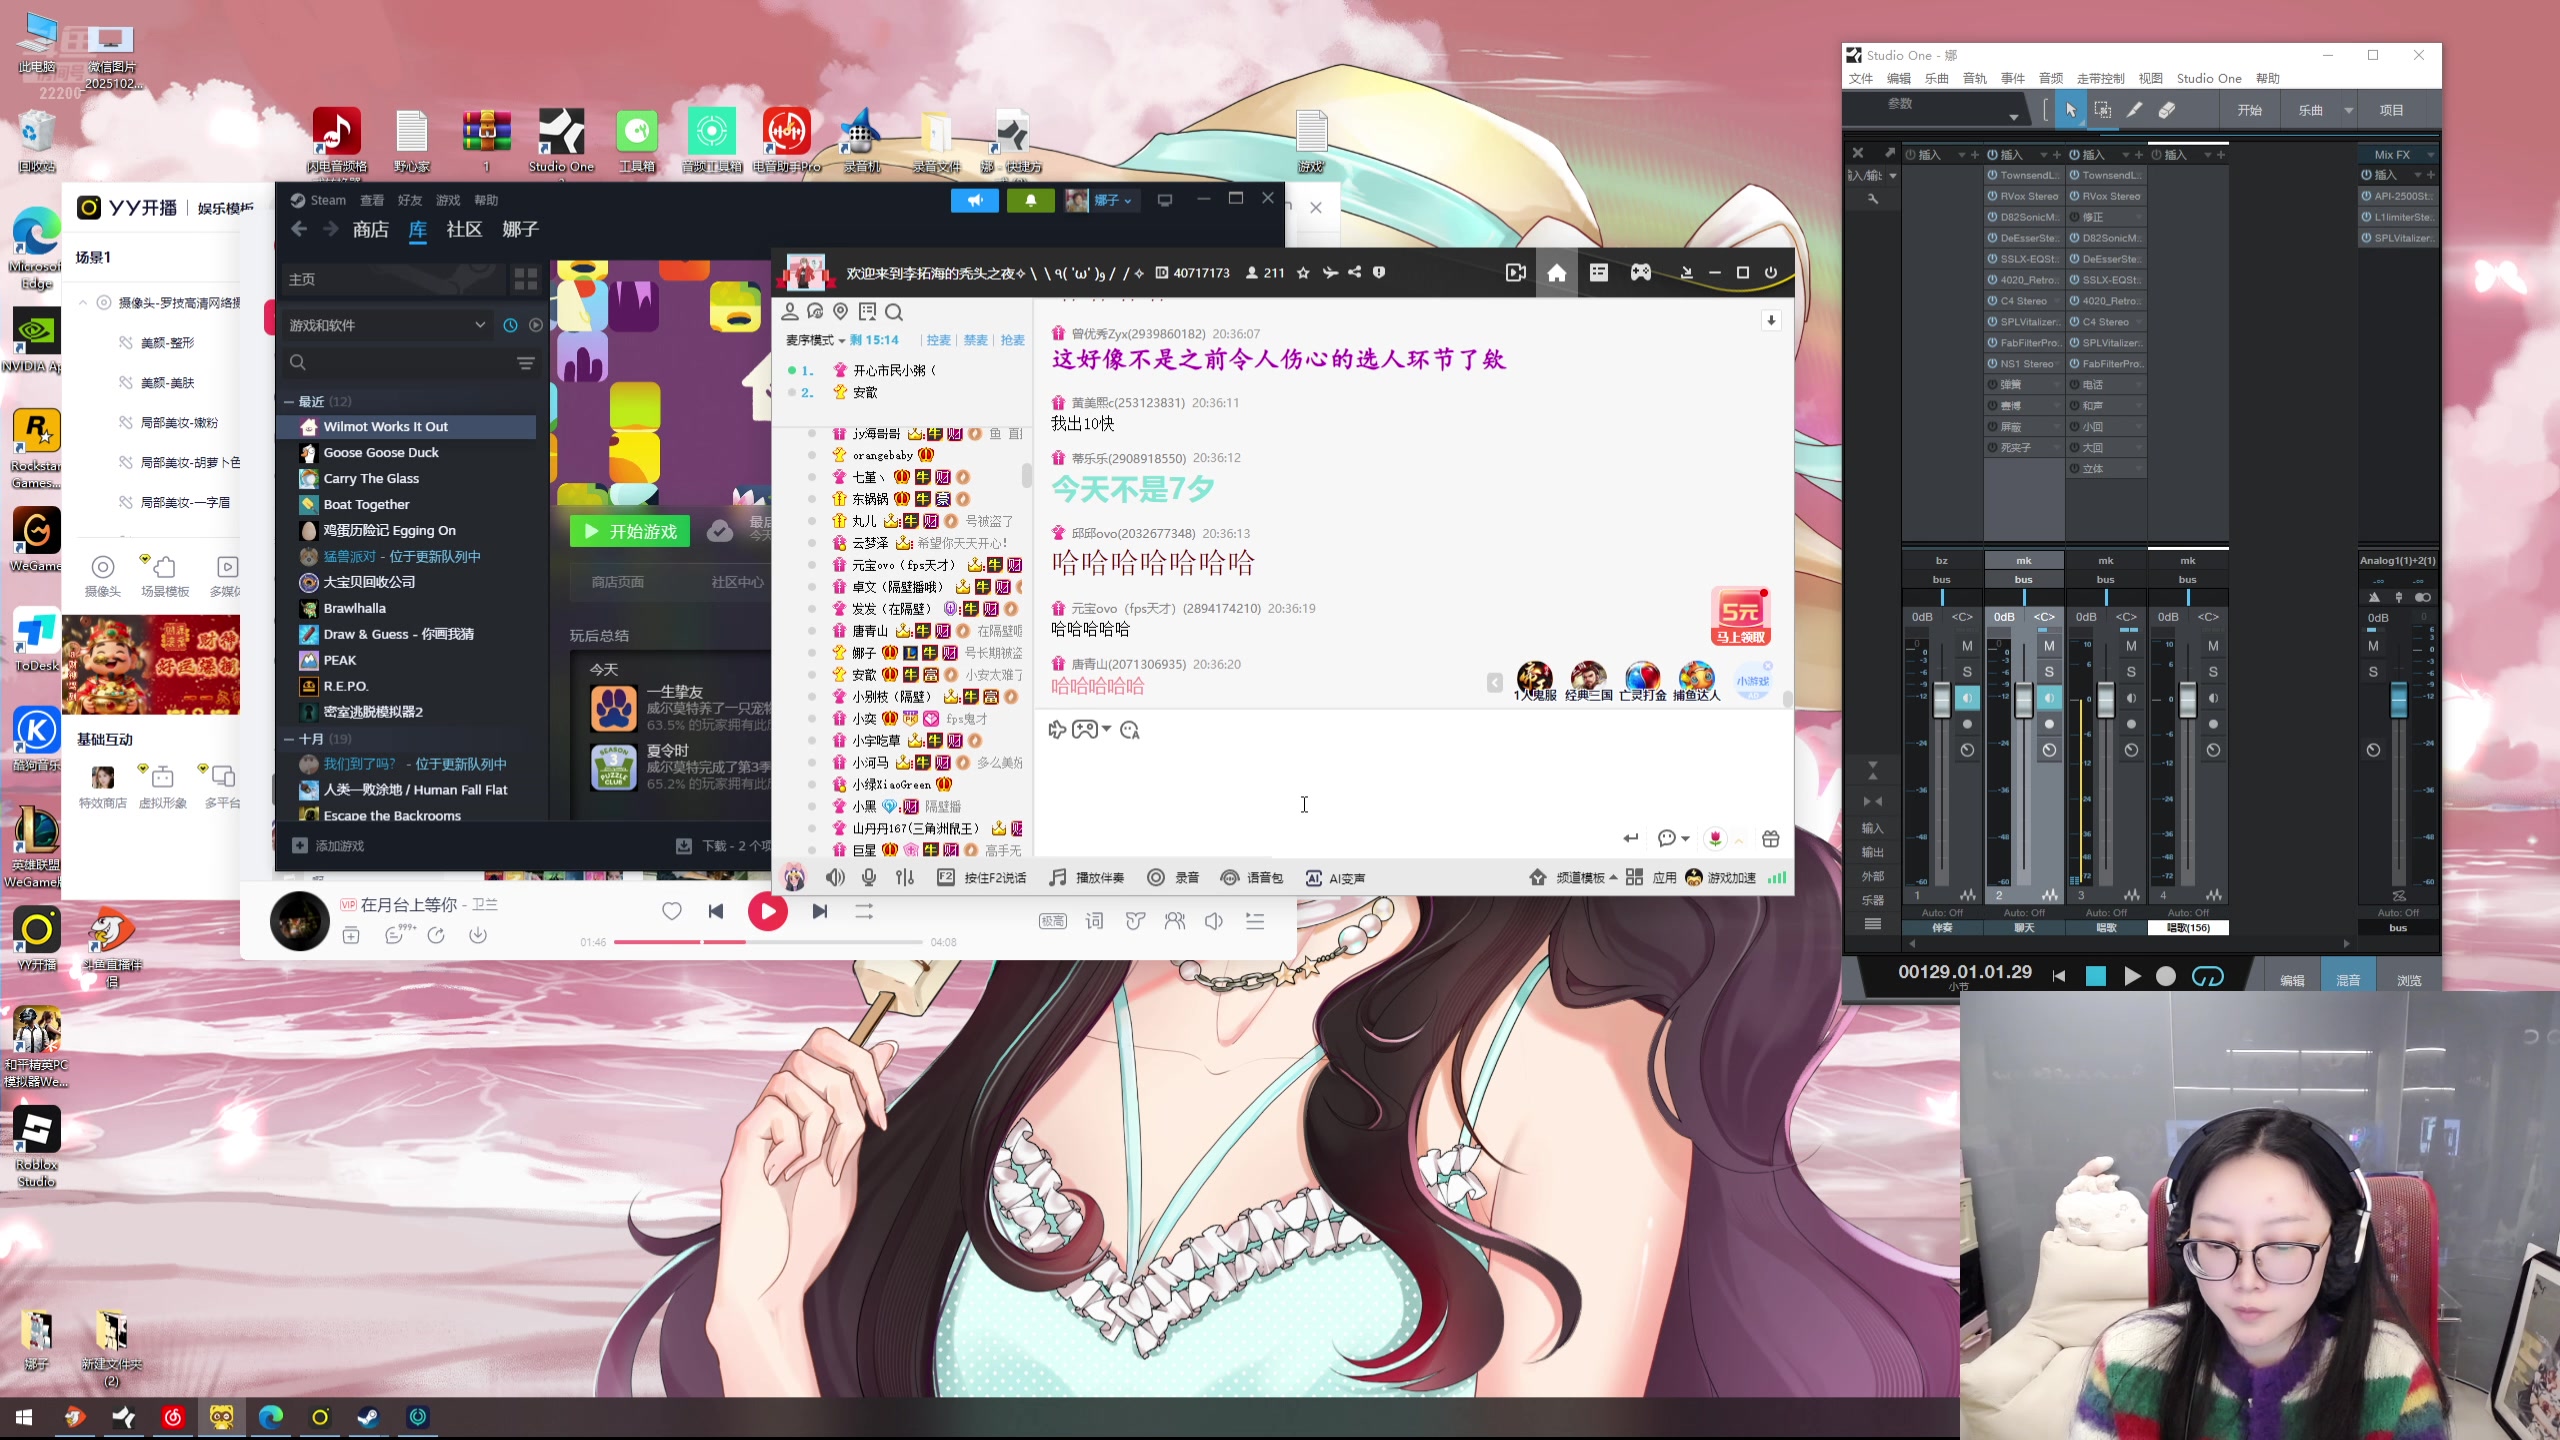This screenshot has height=1440, width=2560.
Task: Click the gift box icon in chat input
Action: (x=1770, y=839)
